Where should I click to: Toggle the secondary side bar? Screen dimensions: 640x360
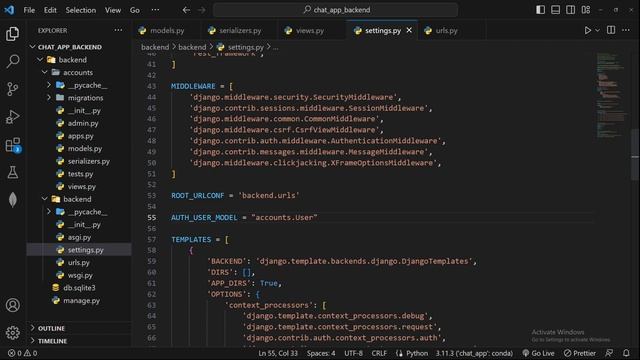click(x=571, y=10)
